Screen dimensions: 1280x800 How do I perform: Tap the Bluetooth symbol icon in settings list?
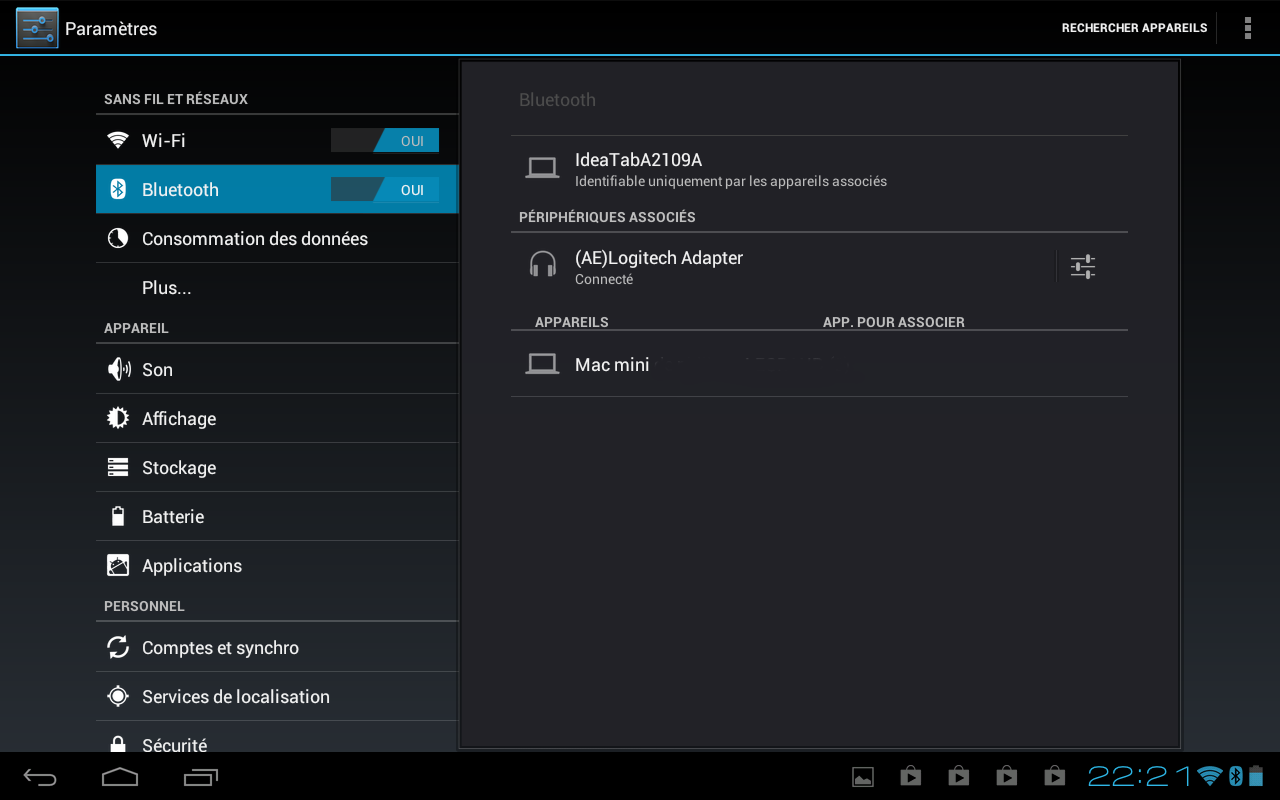(x=118, y=189)
